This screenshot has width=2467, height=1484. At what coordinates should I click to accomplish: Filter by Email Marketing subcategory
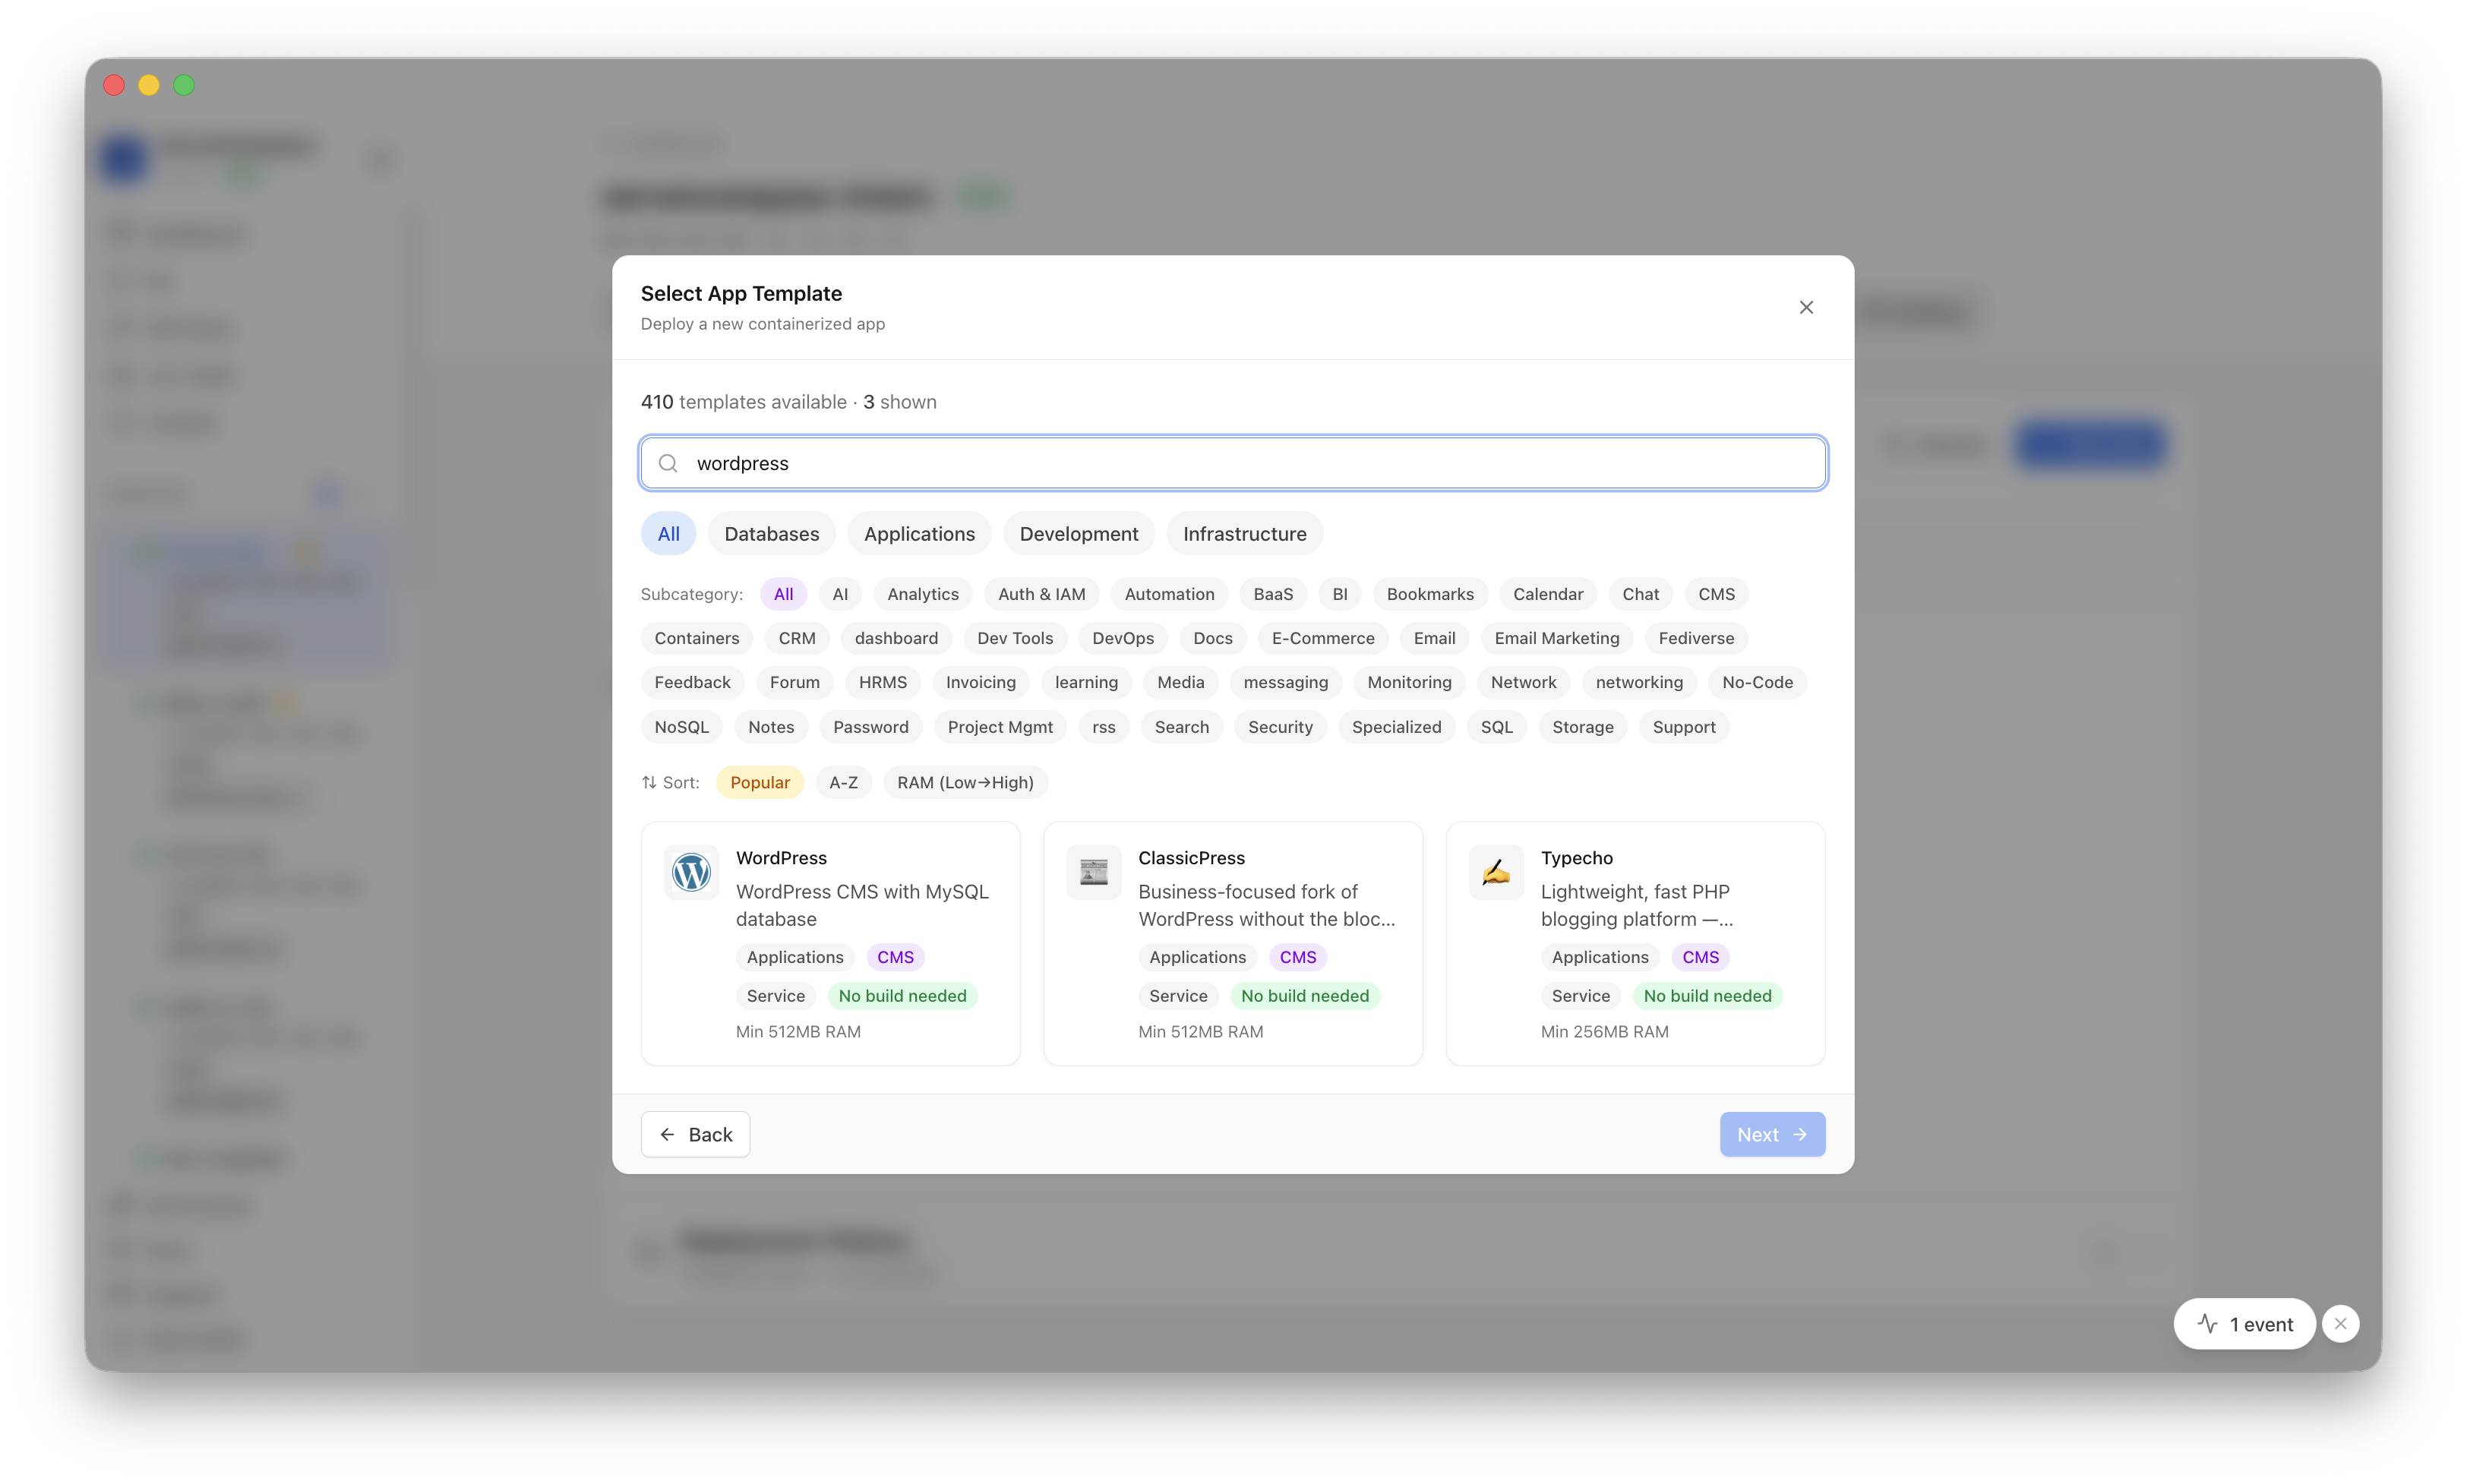1556,638
